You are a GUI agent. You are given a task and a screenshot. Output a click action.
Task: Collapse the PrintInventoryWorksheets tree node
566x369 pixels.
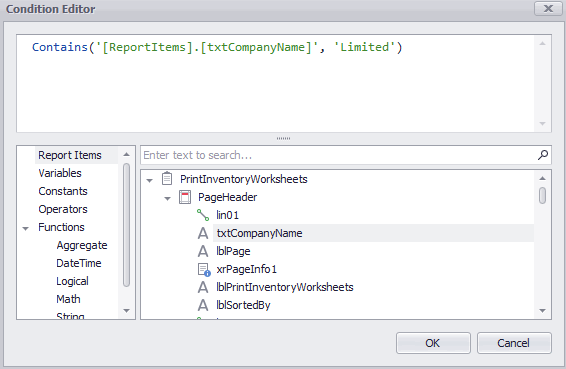tap(149, 180)
